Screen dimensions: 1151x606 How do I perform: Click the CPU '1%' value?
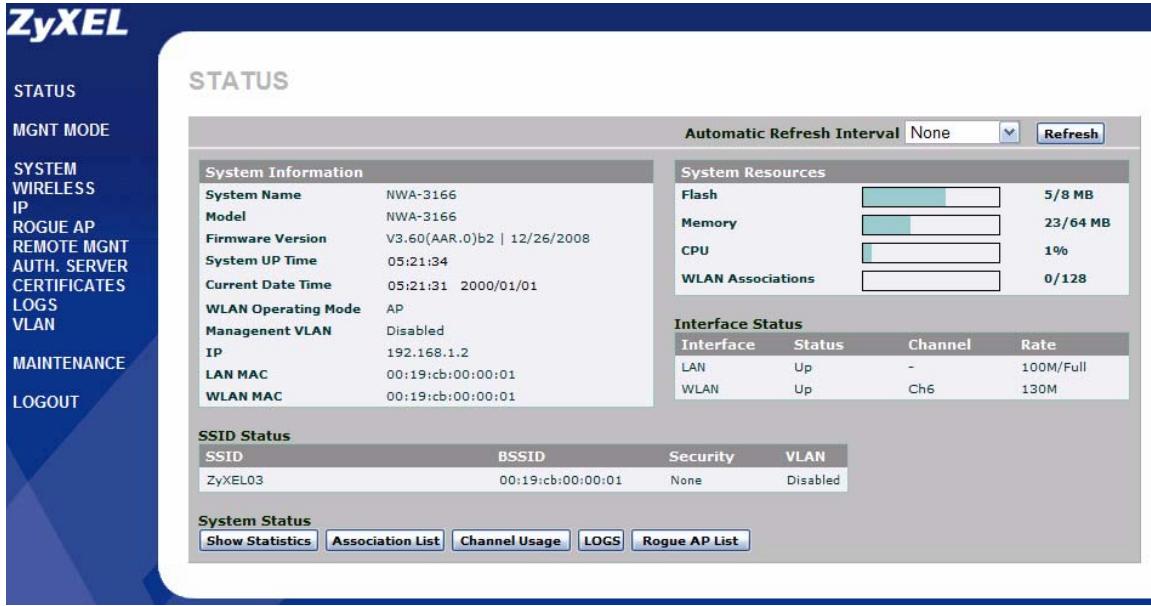[1056, 251]
